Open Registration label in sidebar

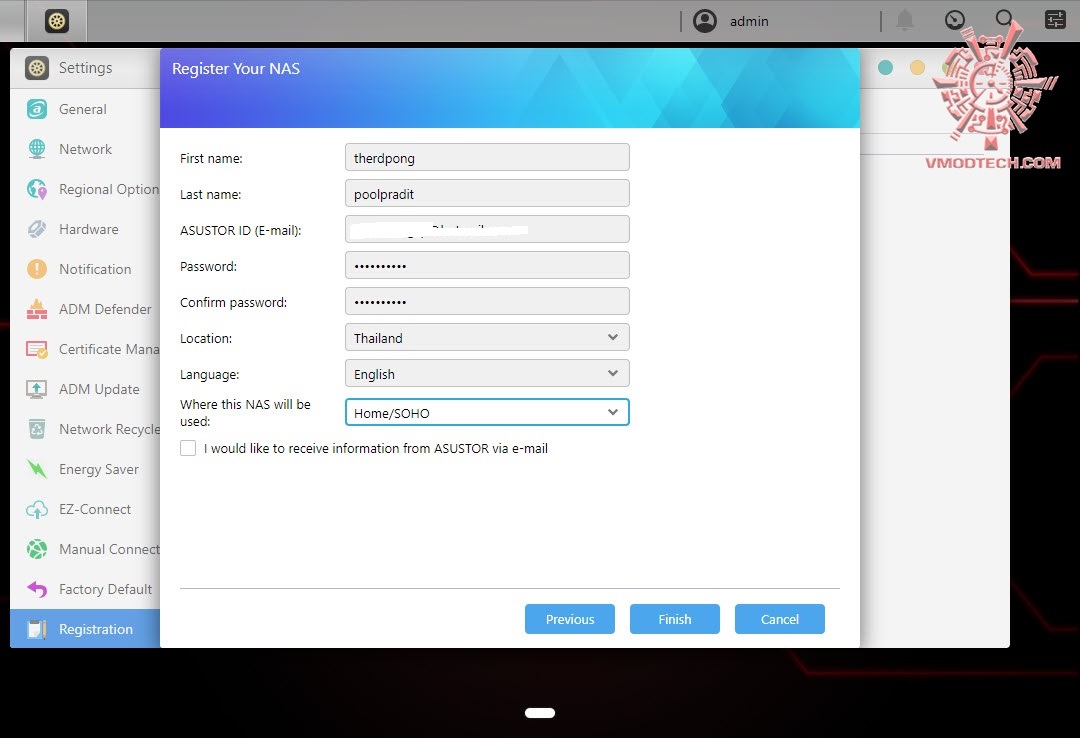96,629
